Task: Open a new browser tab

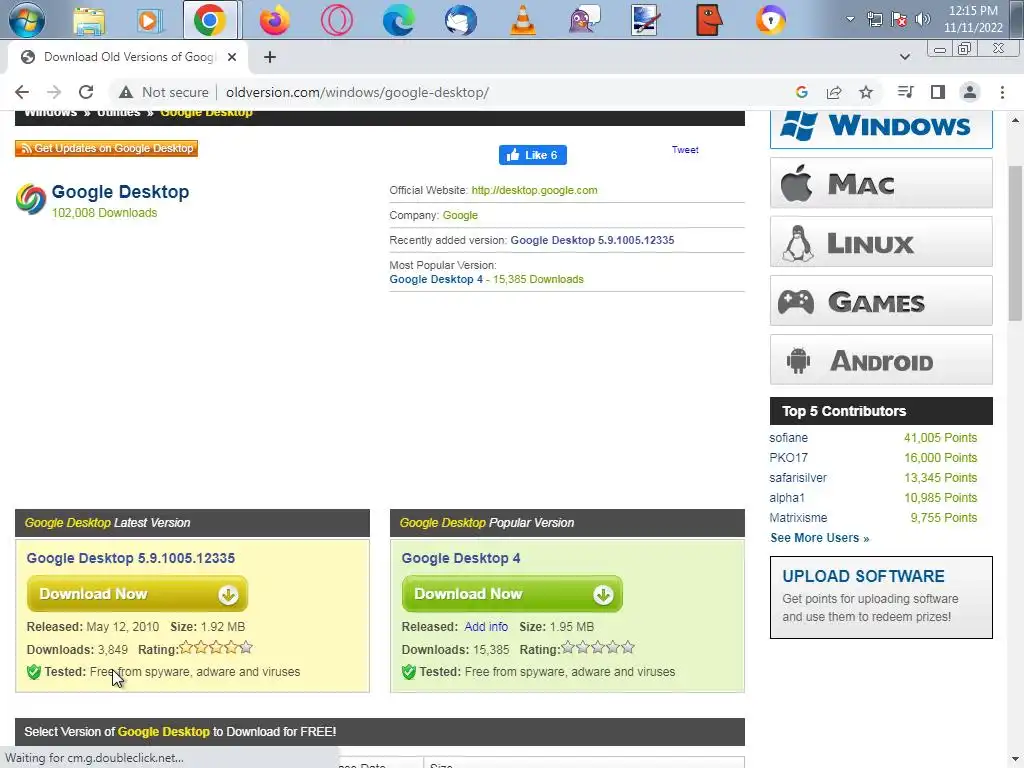Action: click(270, 57)
